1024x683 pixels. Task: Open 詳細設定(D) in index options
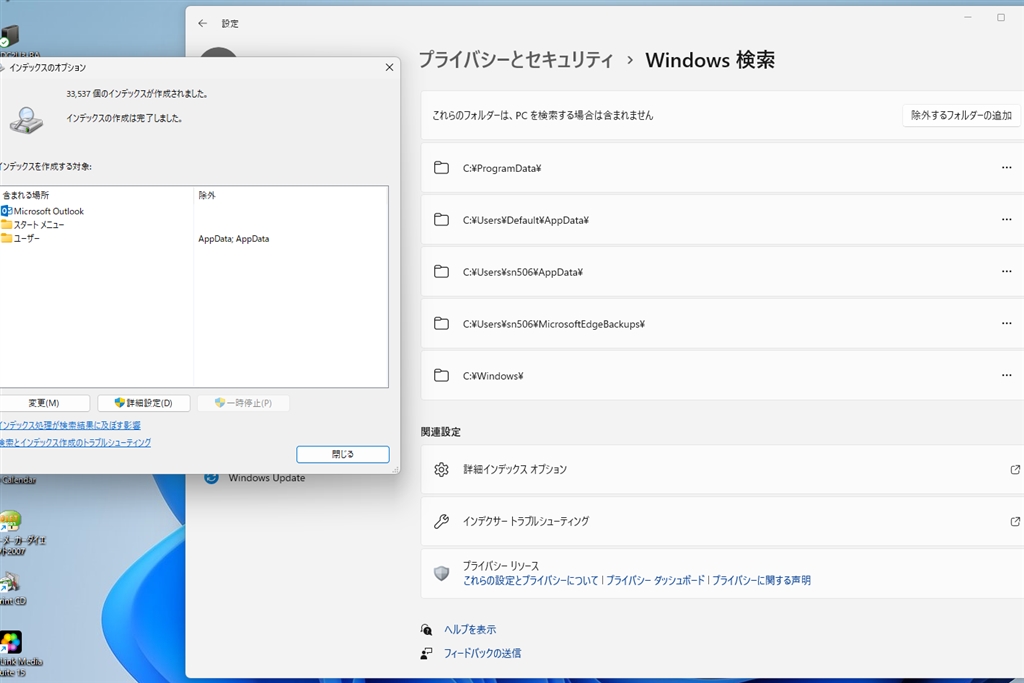[x=144, y=403]
